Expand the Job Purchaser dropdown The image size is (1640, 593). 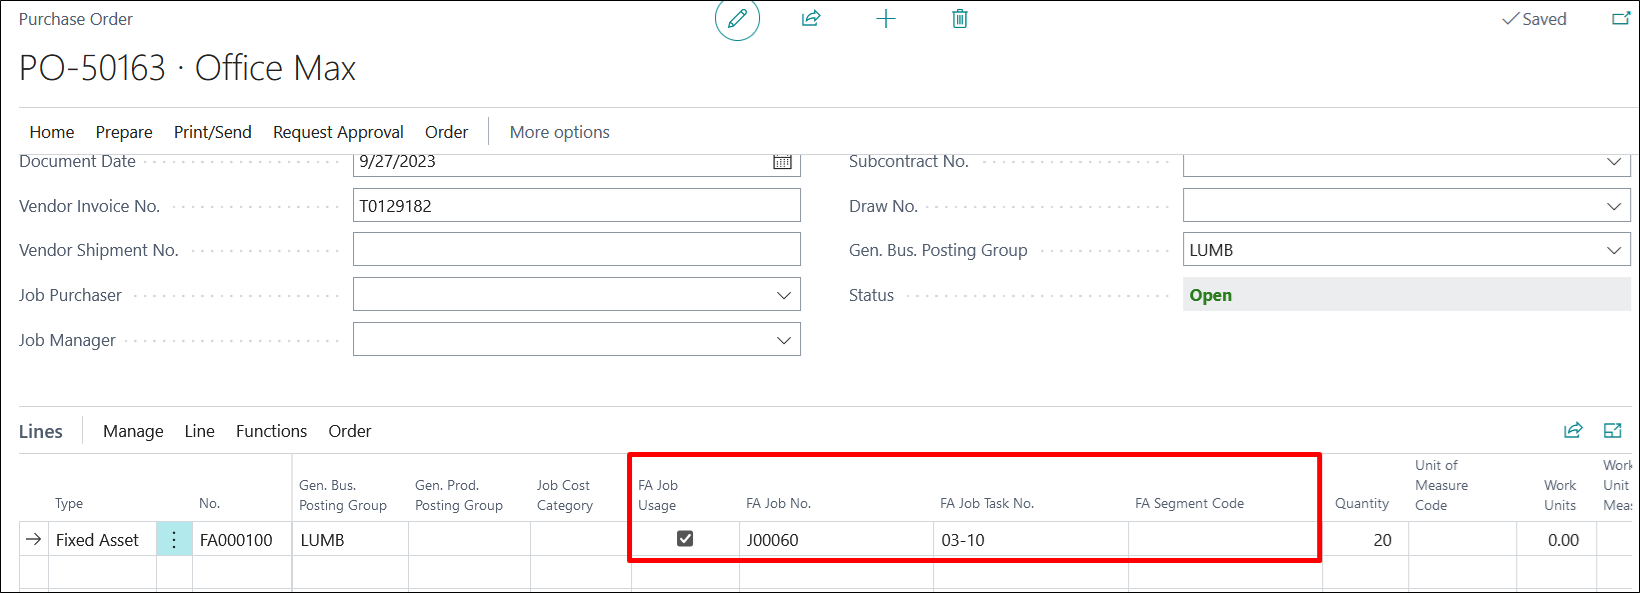[x=783, y=295]
